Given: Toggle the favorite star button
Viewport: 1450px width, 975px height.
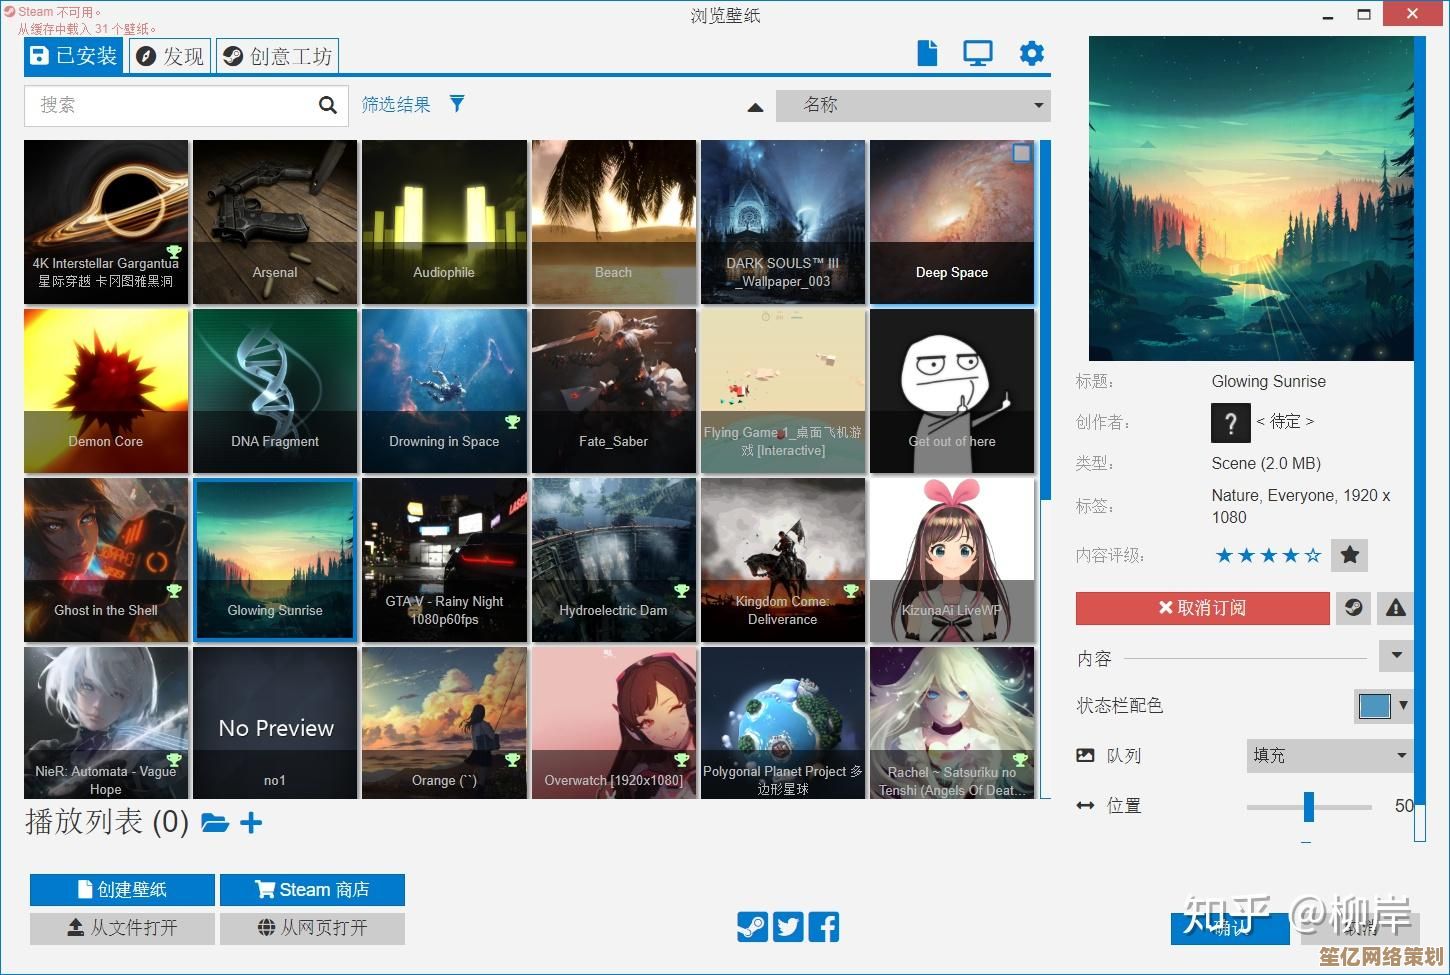Looking at the screenshot, I should [1349, 555].
